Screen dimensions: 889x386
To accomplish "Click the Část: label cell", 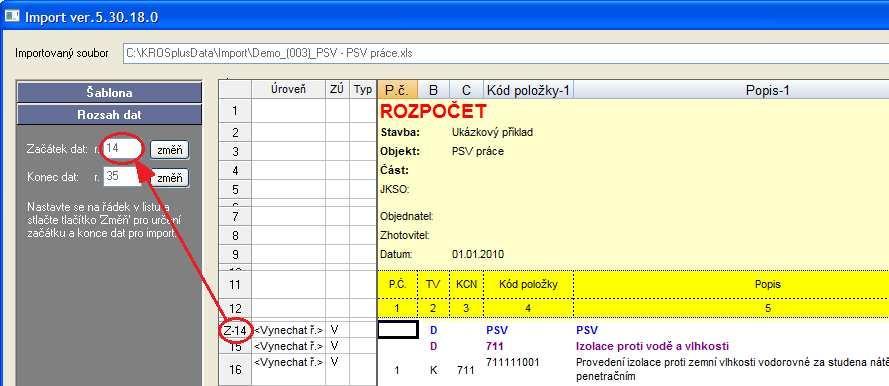I will tap(395, 171).
